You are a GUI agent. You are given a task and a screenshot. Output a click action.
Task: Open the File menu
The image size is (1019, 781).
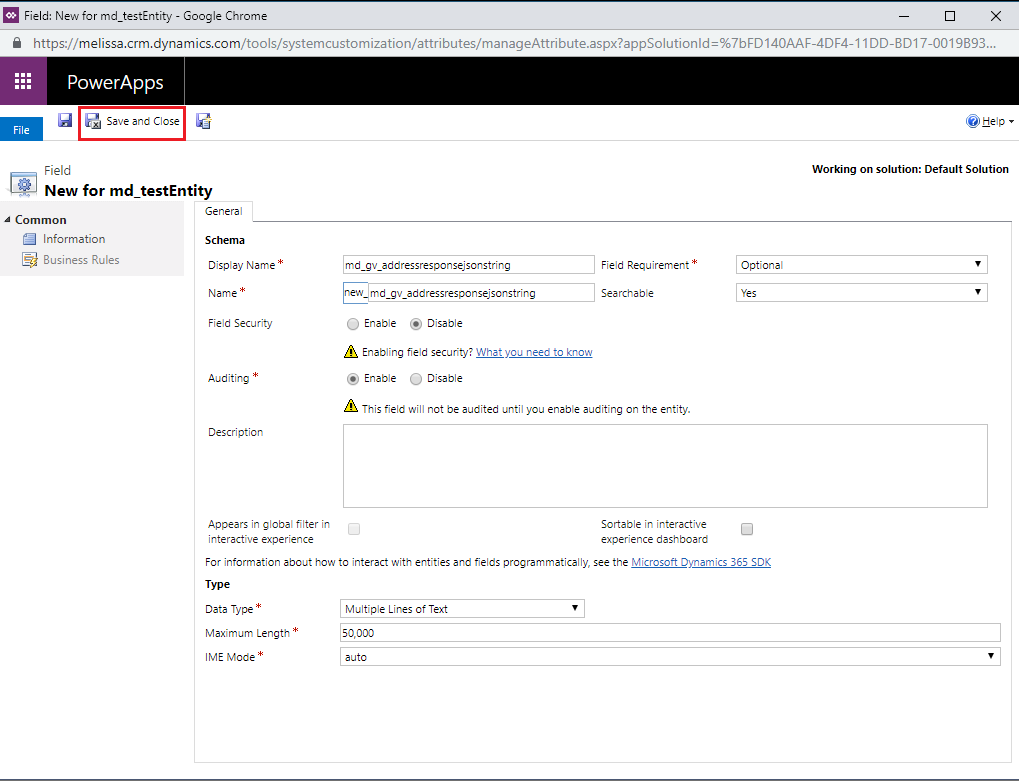point(21,129)
